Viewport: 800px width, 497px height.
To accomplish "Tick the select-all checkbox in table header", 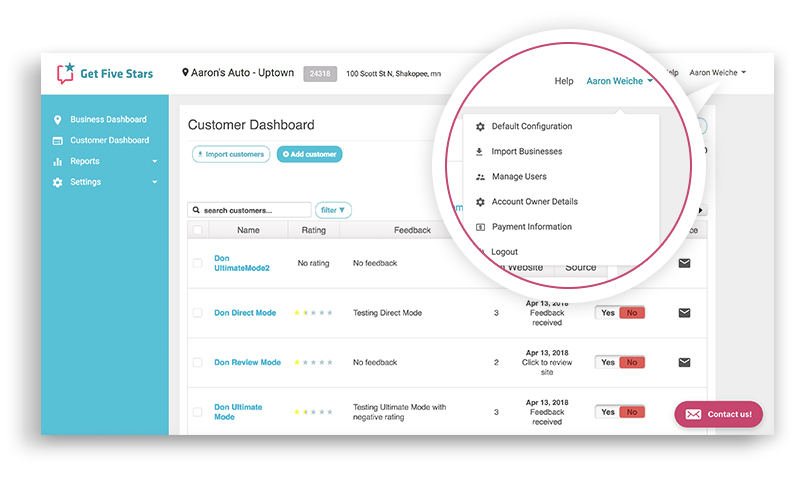I will click(x=197, y=230).
